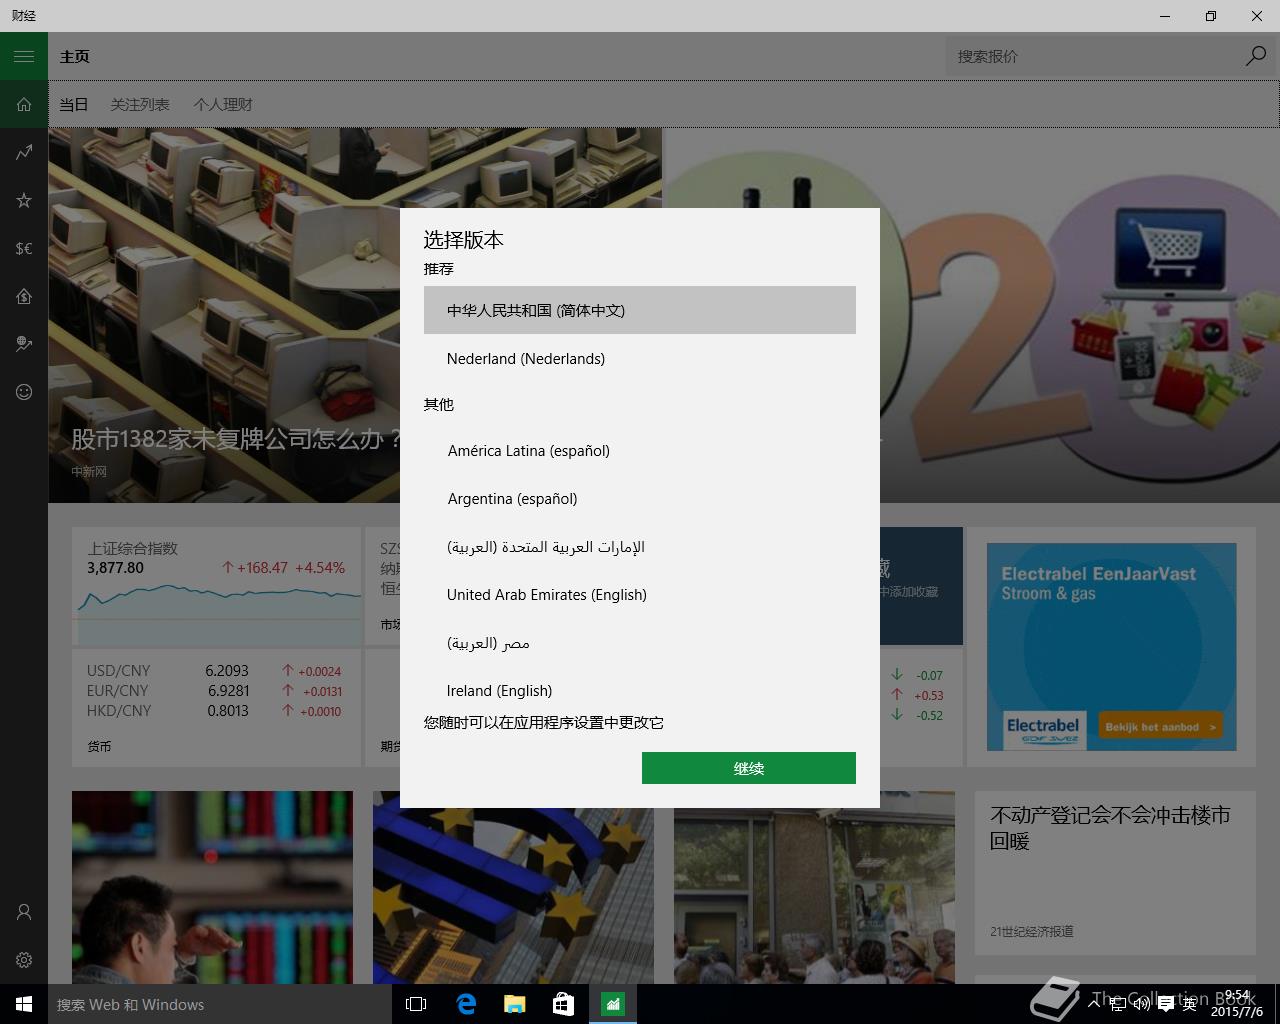The height and width of the screenshot is (1024, 1280).
Task: Click the search magnifier icon
Action: pyautogui.click(x=1255, y=56)
